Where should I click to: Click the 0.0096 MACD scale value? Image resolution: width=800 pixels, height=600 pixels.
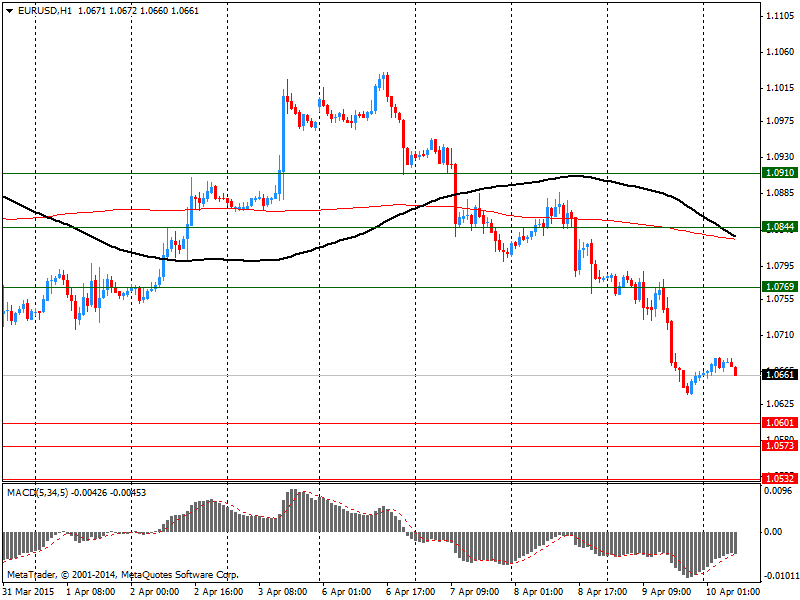pos(779,491)
